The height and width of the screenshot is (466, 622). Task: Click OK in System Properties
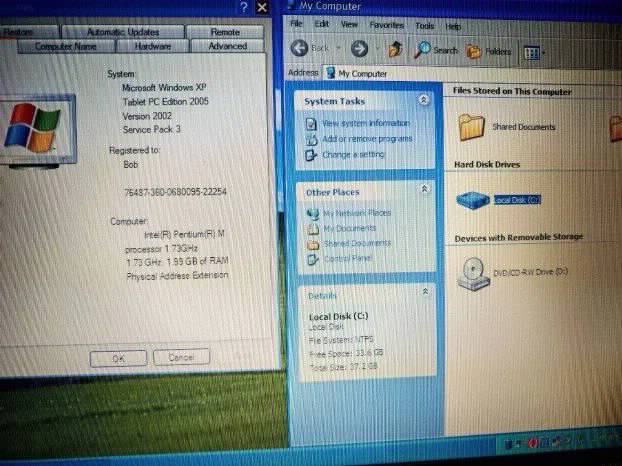click(118, 359)
